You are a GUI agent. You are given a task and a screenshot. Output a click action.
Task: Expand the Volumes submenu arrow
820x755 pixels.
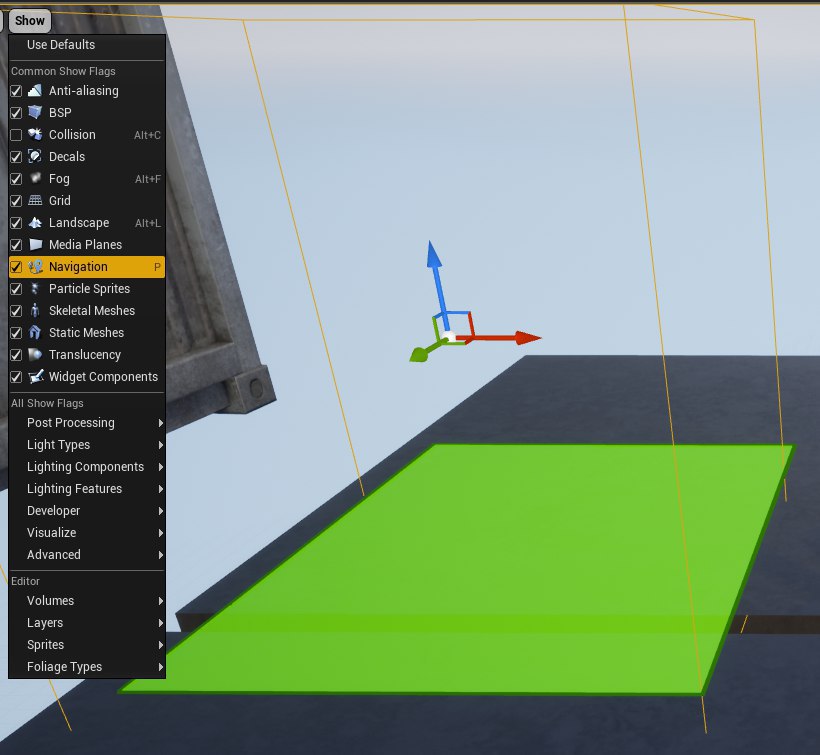coord(161,601)
